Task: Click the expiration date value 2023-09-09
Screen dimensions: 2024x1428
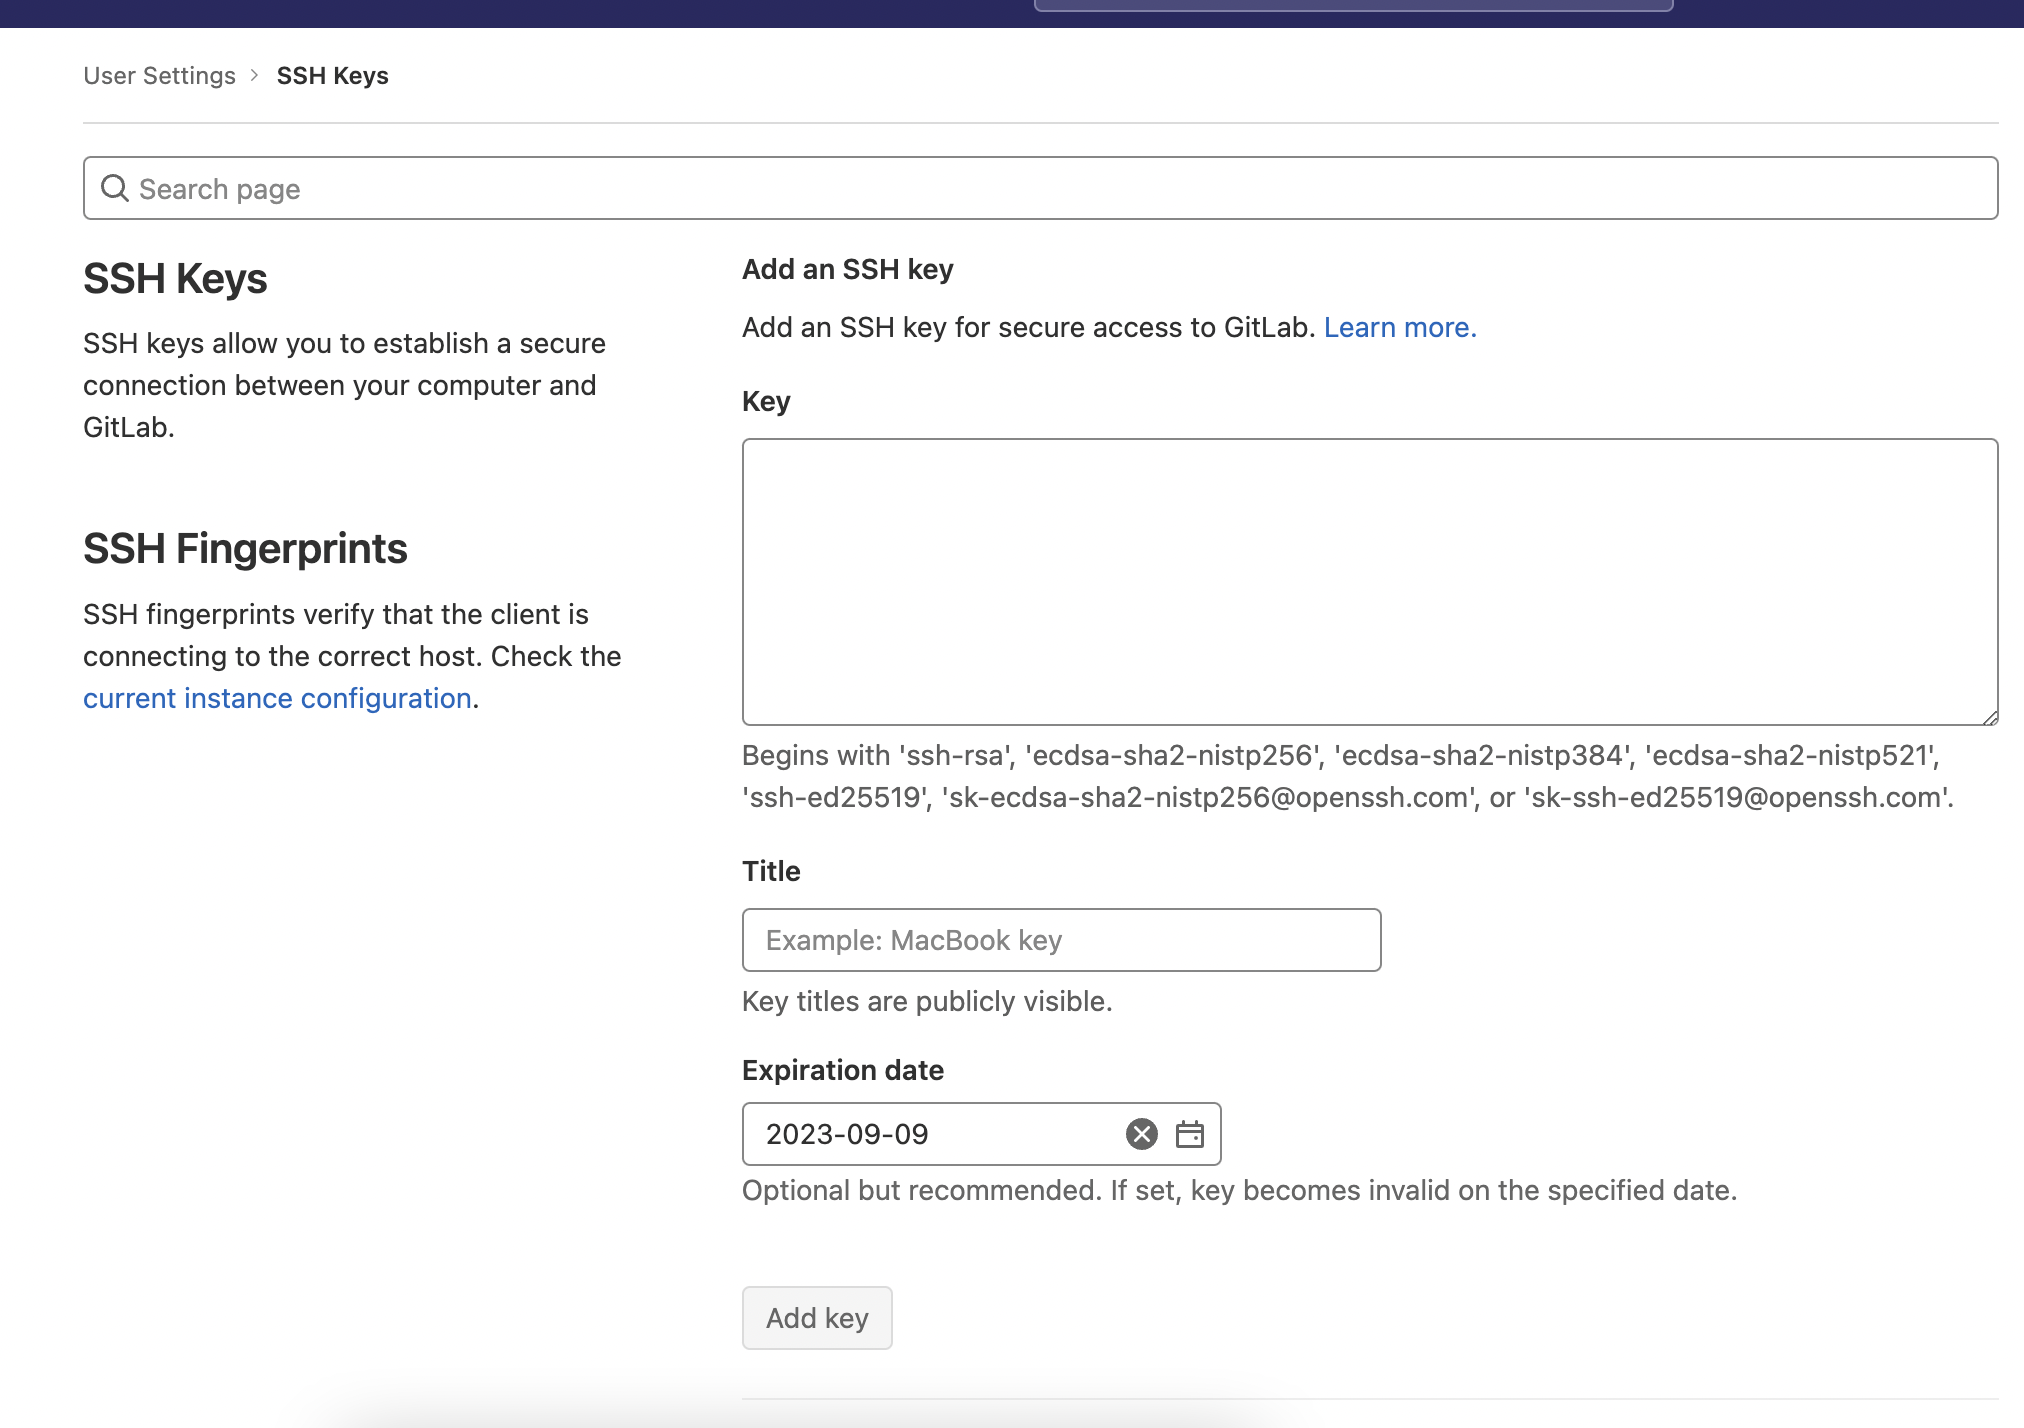Action: [x=847, y=1134]
